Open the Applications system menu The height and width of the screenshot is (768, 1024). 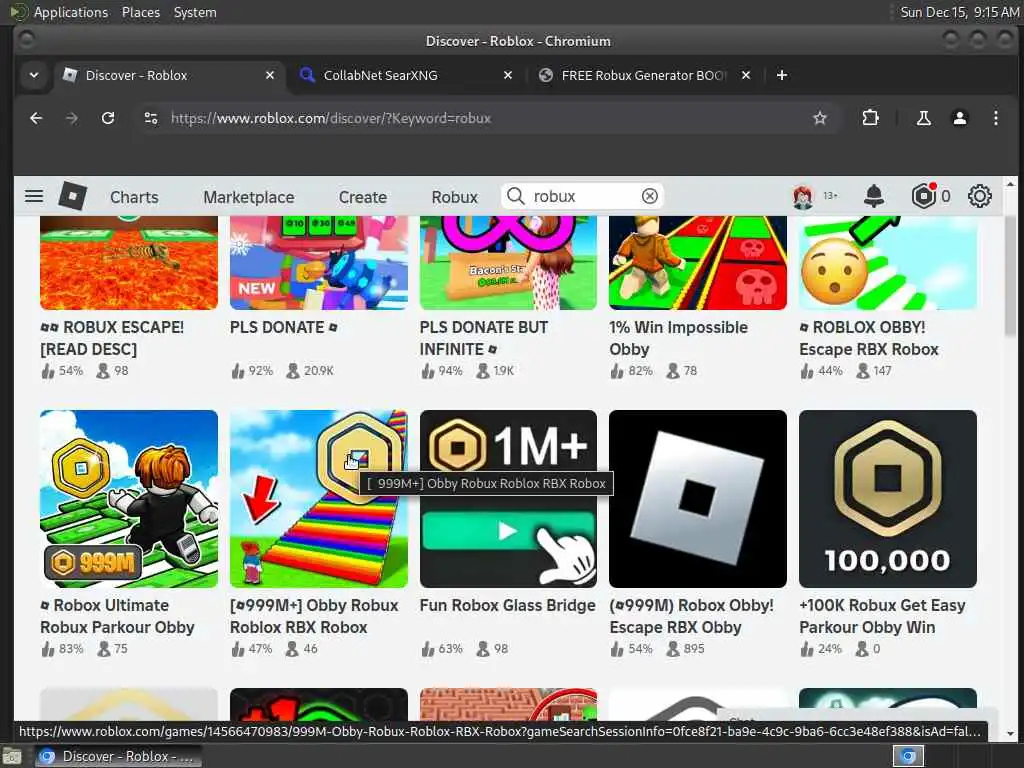(71, 12)
